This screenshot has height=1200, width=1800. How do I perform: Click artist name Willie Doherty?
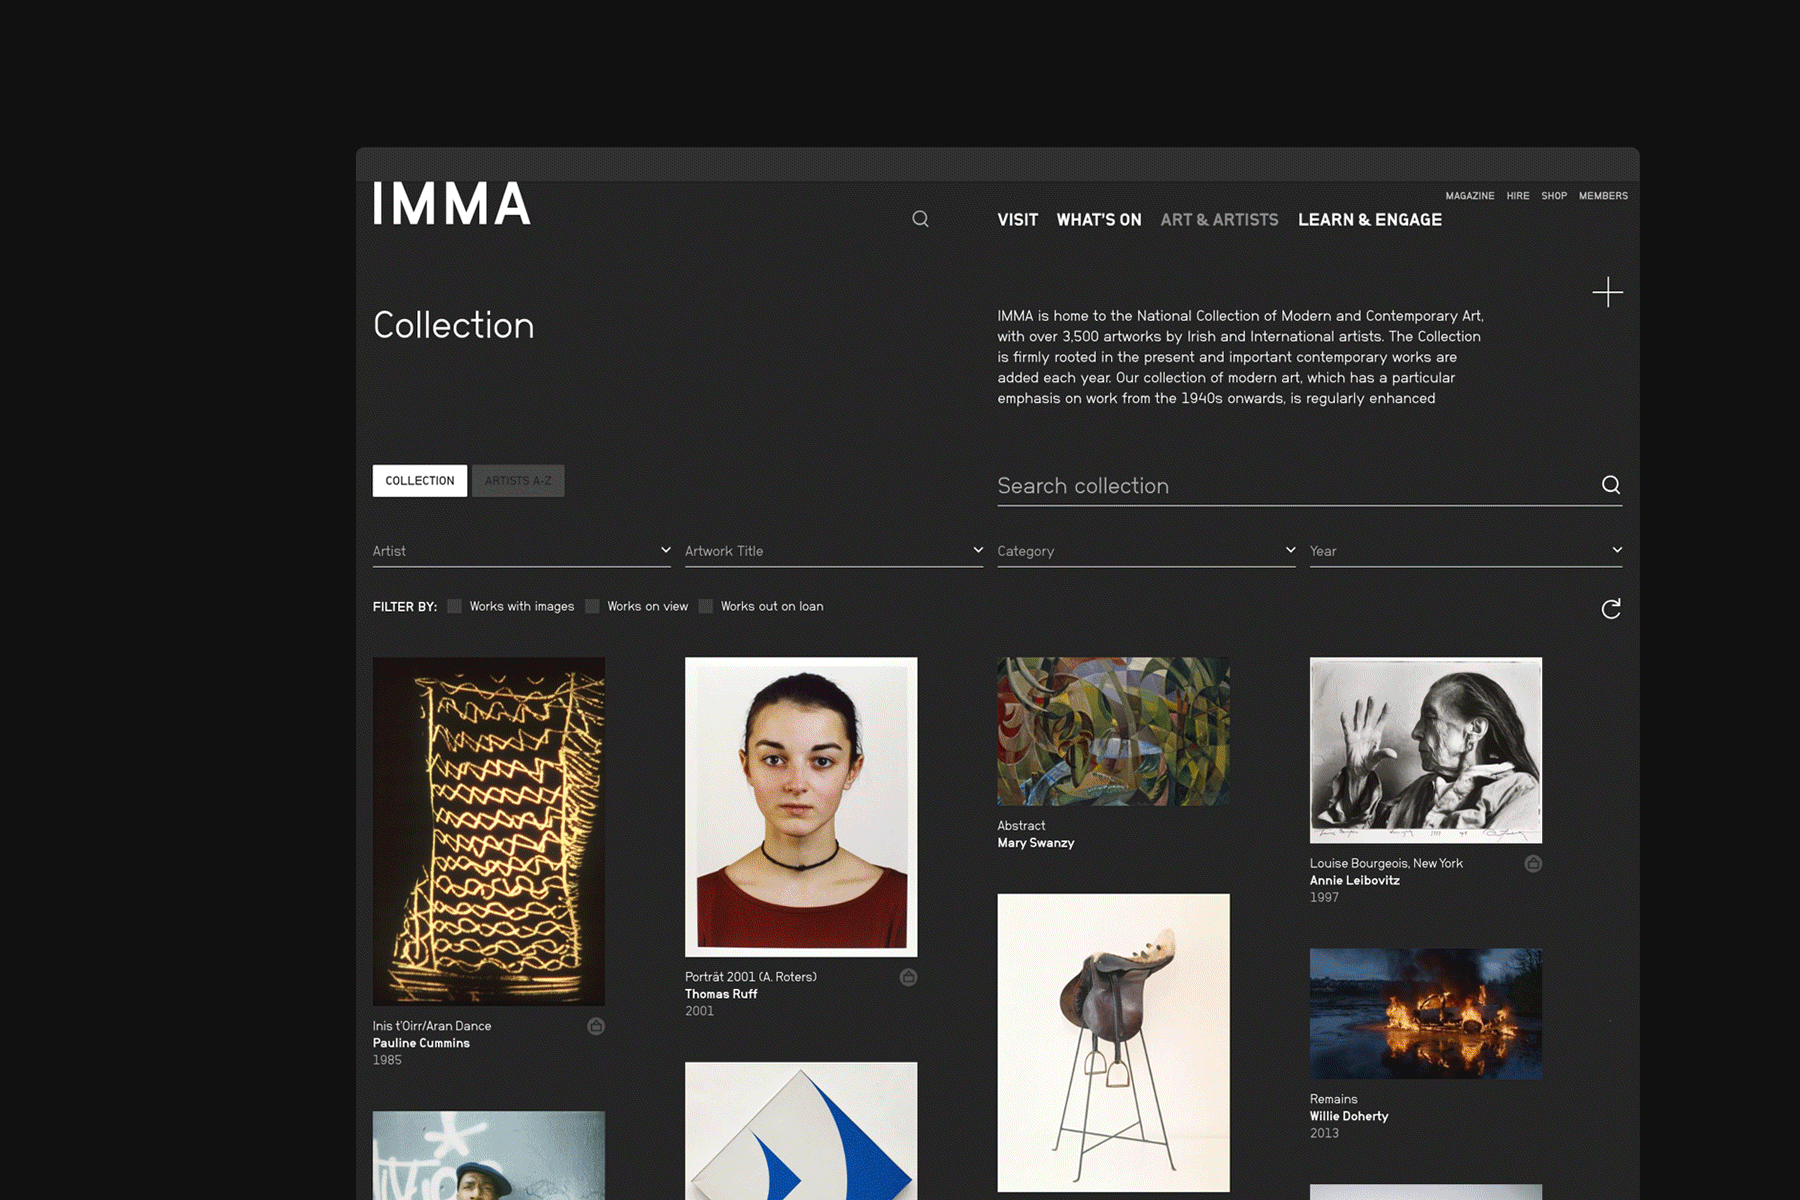(1349, 1117)
